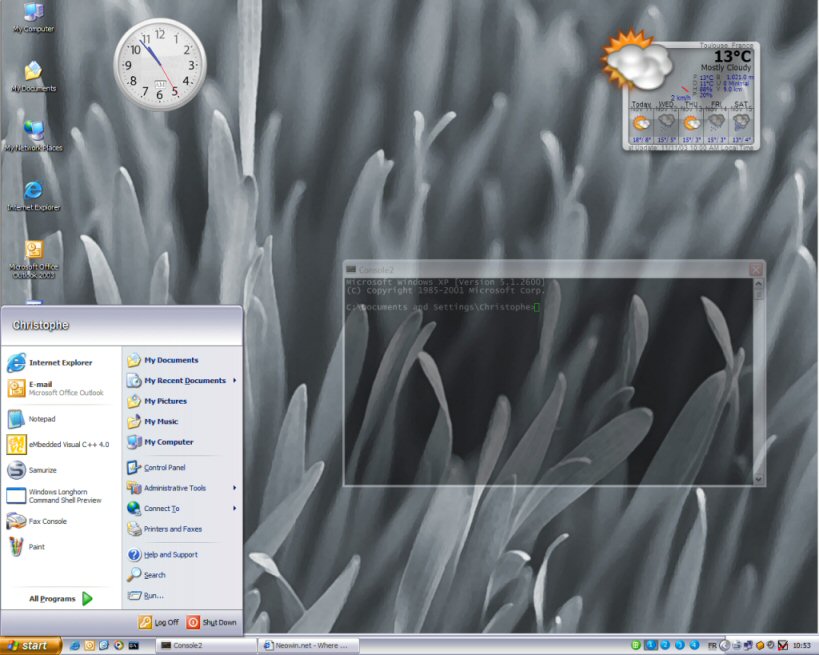Switch to virtual desktop 4
Viewport: 819px width, 655px height.
[695, 645]
